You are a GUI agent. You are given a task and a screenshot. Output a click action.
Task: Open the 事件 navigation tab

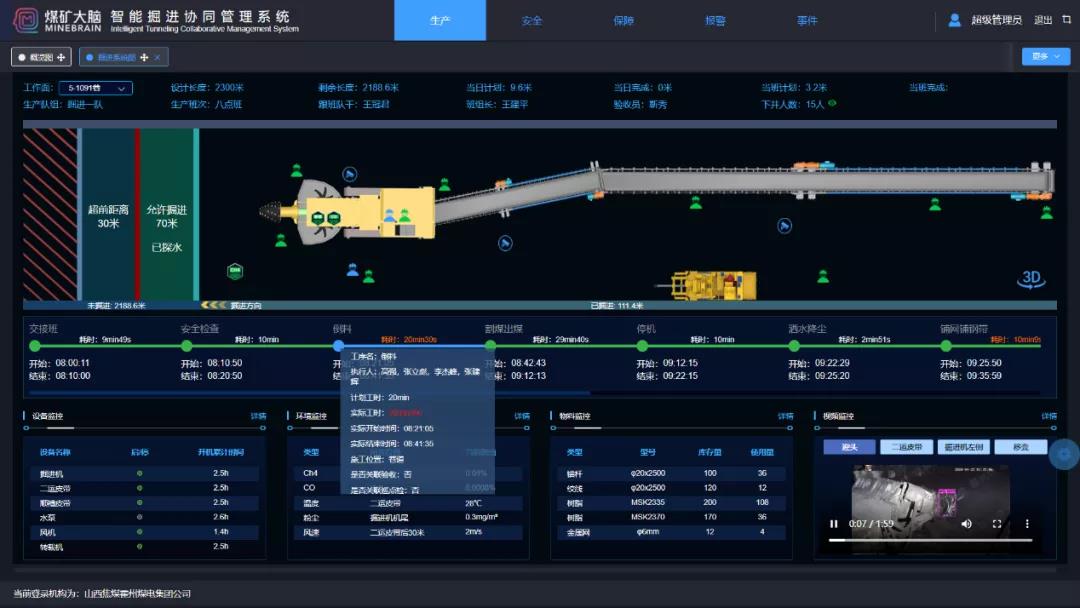(x=807, y=21)
